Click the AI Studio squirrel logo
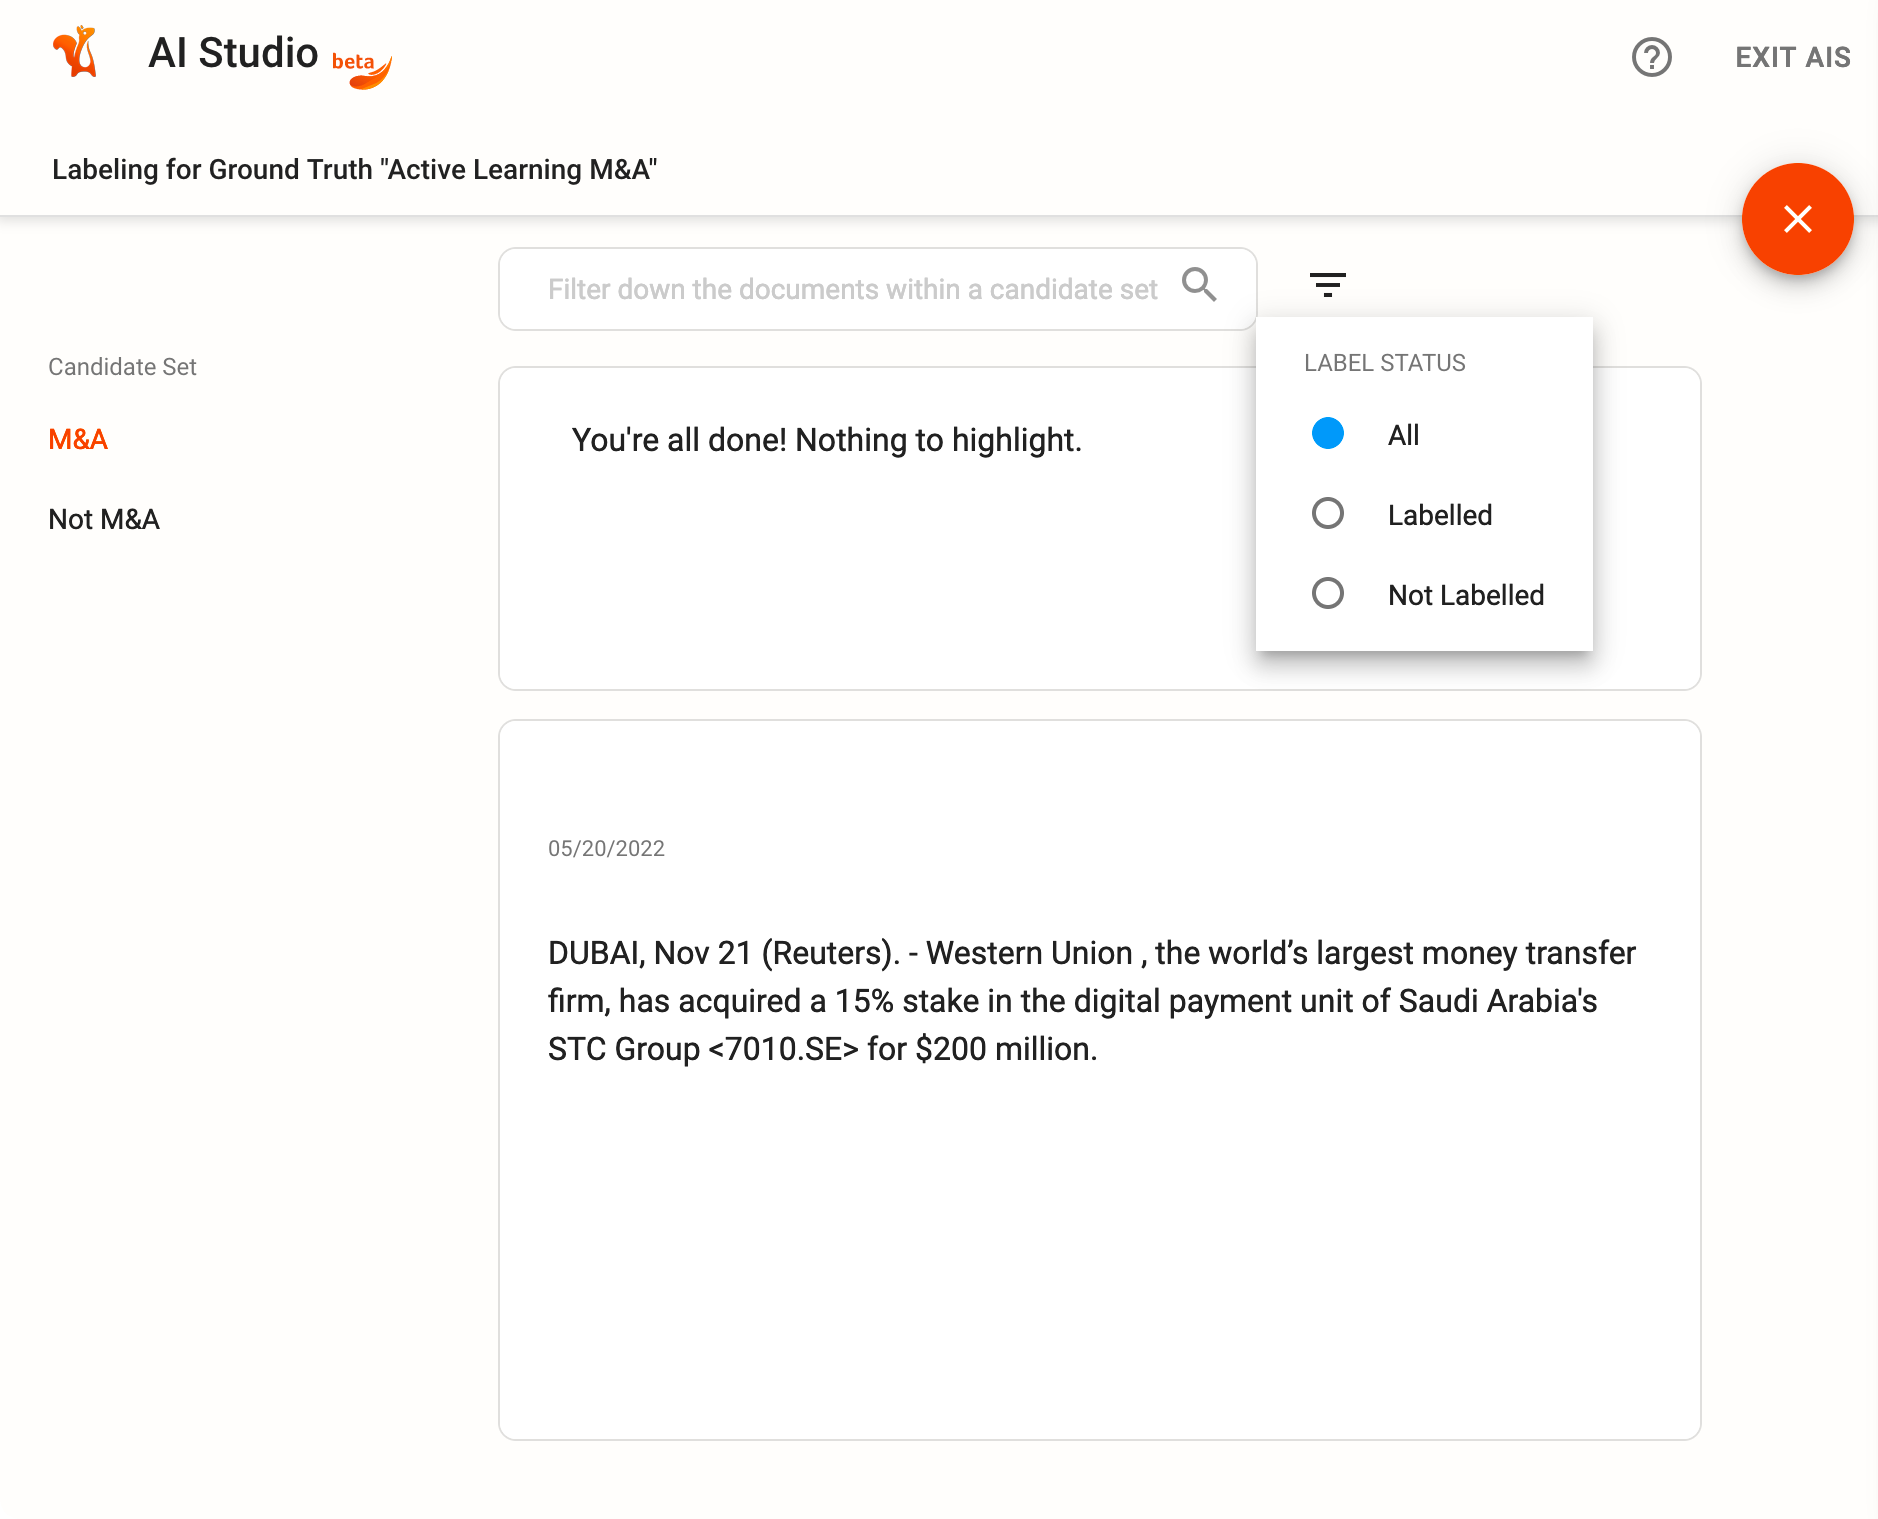The image size is (1878, 1519). [x=76, y=52]
